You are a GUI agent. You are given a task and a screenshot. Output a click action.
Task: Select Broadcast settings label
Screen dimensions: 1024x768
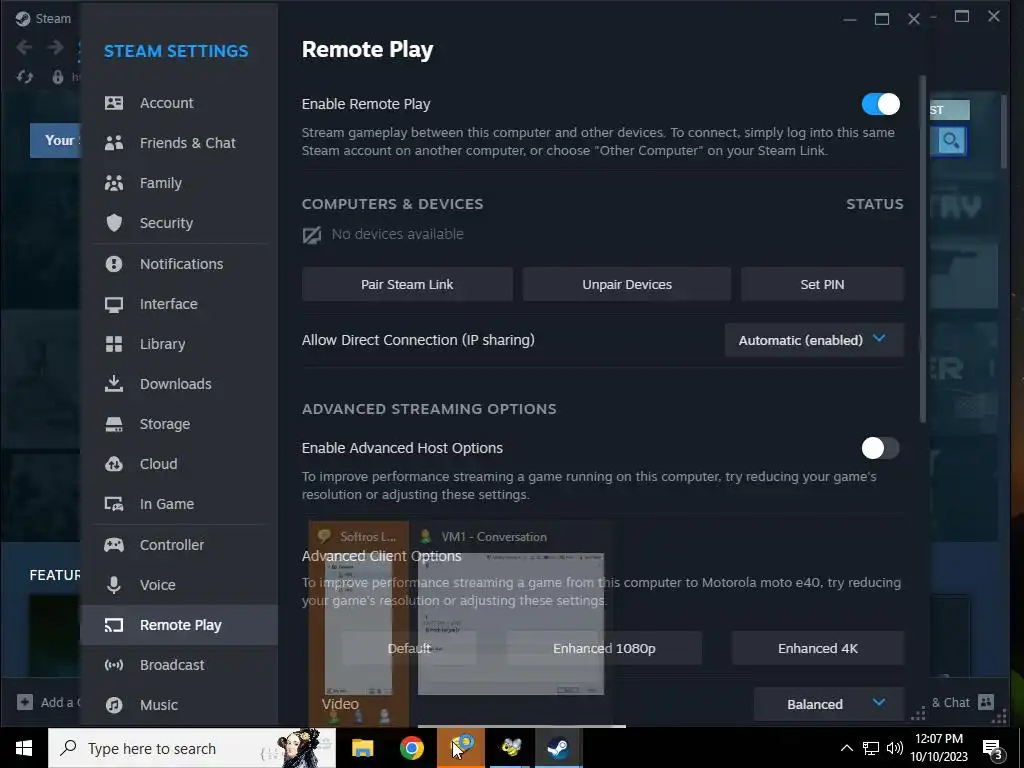pos(172,665)
